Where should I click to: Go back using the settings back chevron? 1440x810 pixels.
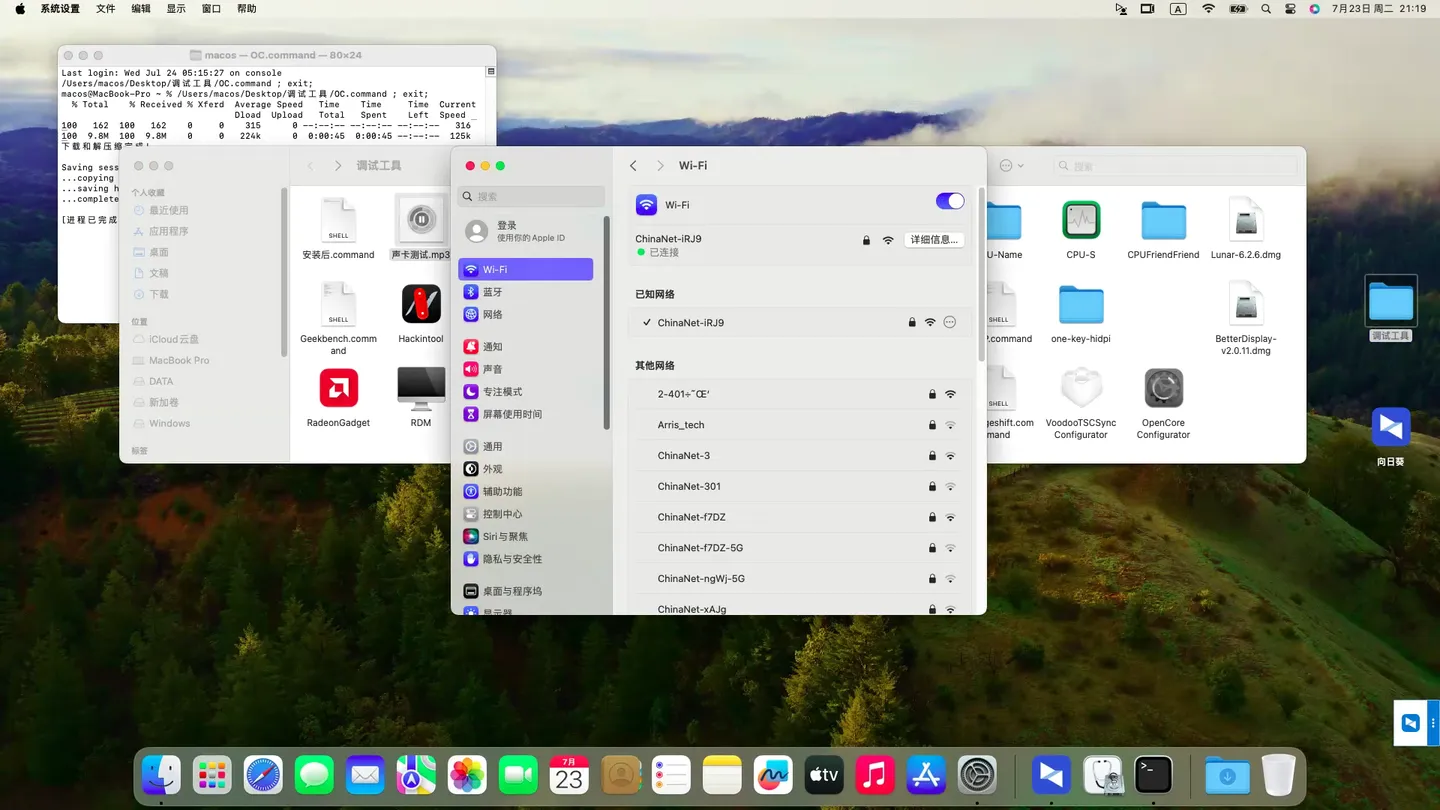pos(633,166)
